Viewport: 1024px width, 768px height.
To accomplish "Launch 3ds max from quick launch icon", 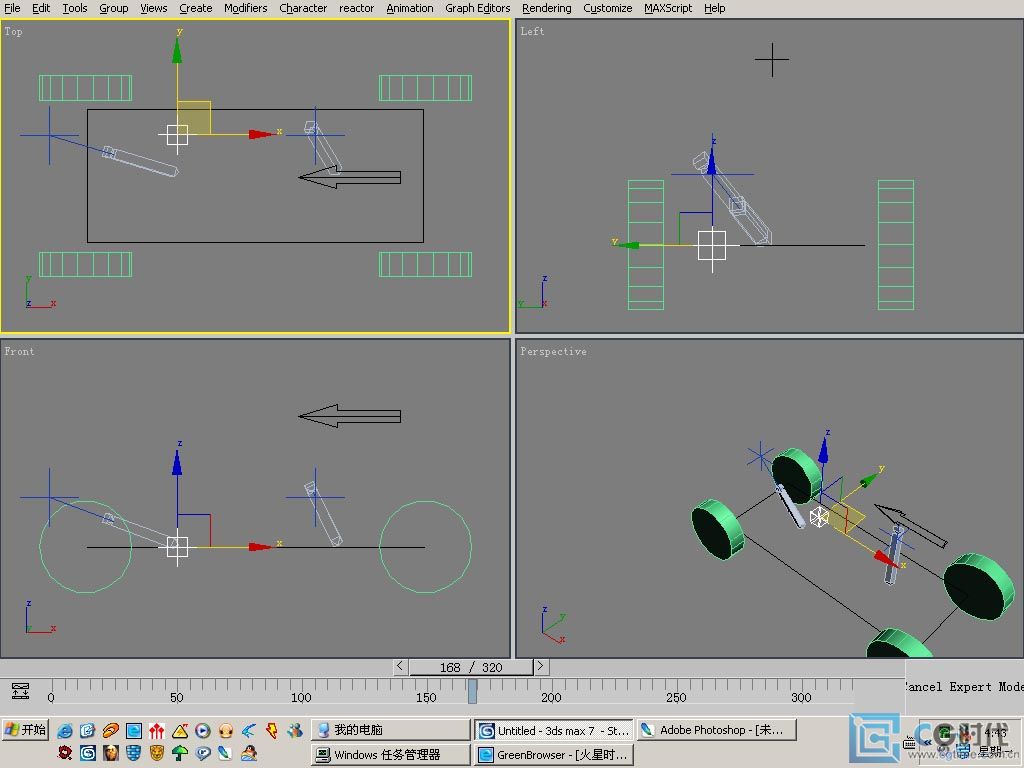I will (x=88, y=753).
